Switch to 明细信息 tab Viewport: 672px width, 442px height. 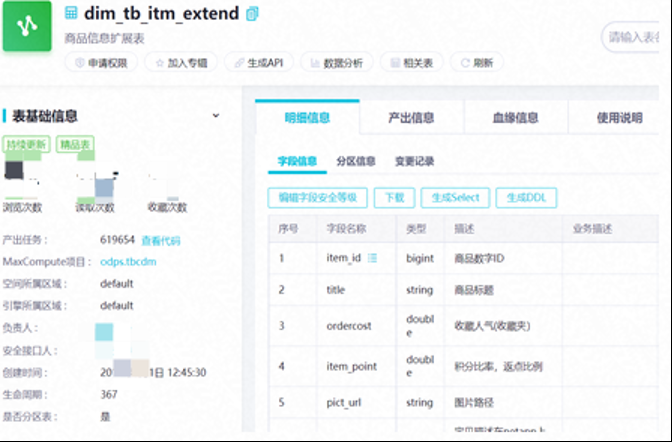point(307,117)
